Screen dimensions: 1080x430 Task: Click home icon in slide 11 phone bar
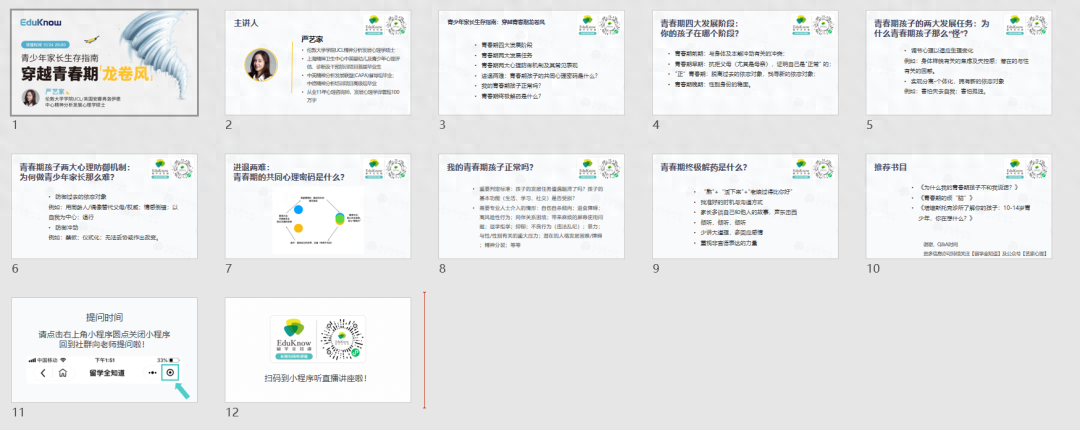(63, 373)
